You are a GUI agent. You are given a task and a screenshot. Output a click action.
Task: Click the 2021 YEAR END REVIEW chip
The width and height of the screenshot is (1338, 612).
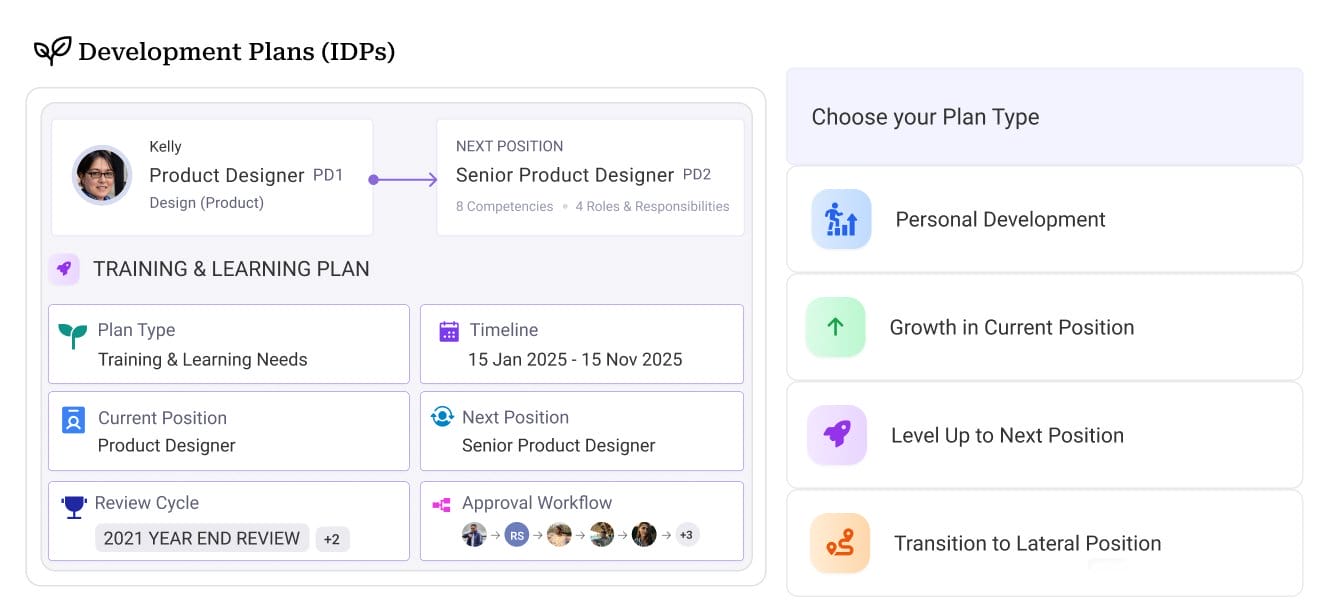click(201, 538)
